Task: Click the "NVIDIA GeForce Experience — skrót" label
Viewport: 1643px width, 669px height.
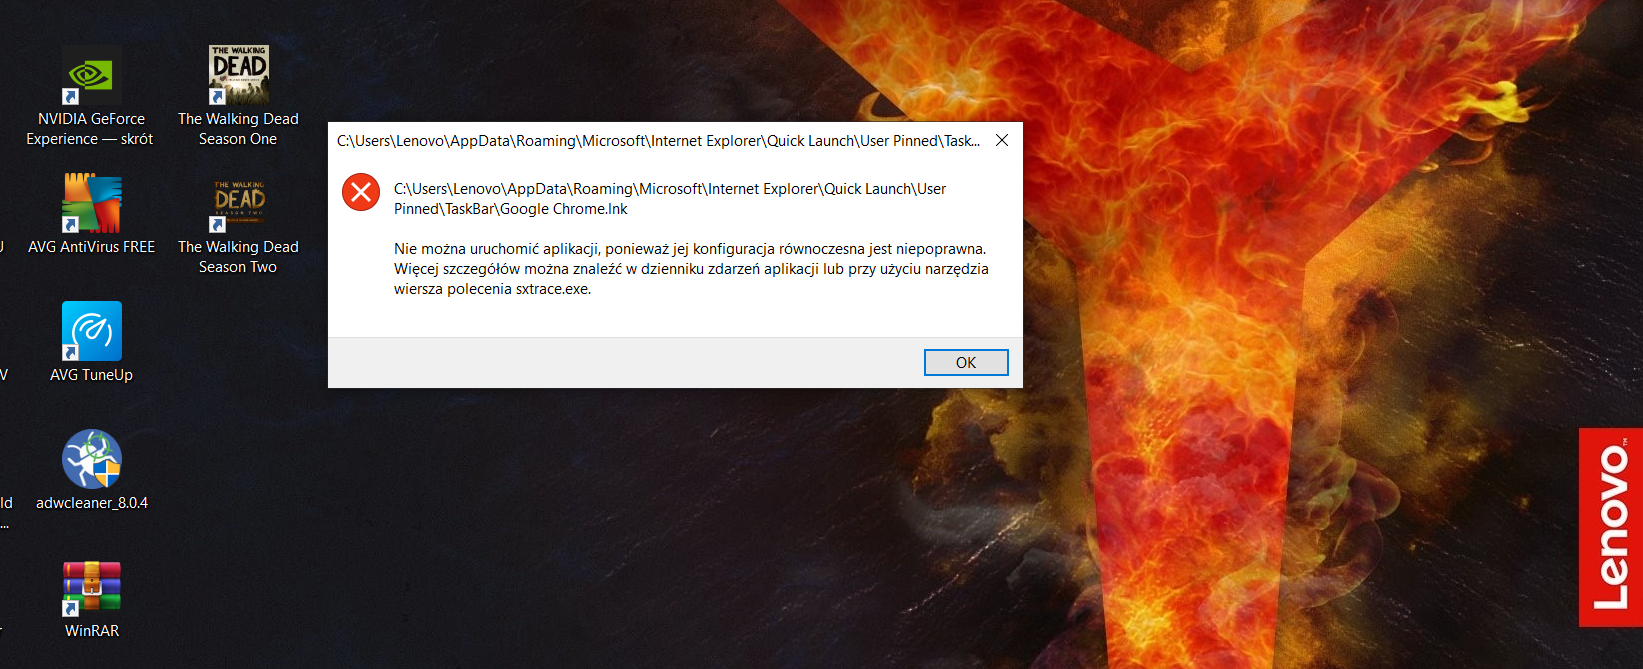Action: 91,129
